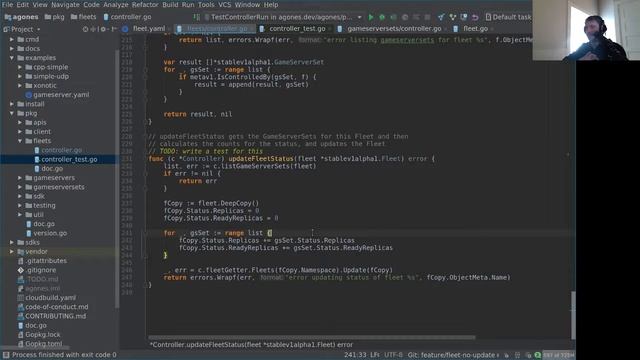640x360 pixels.
Task: Click the build icon left of run configuration
Action: pyautogui.click(x=197, y=17)
